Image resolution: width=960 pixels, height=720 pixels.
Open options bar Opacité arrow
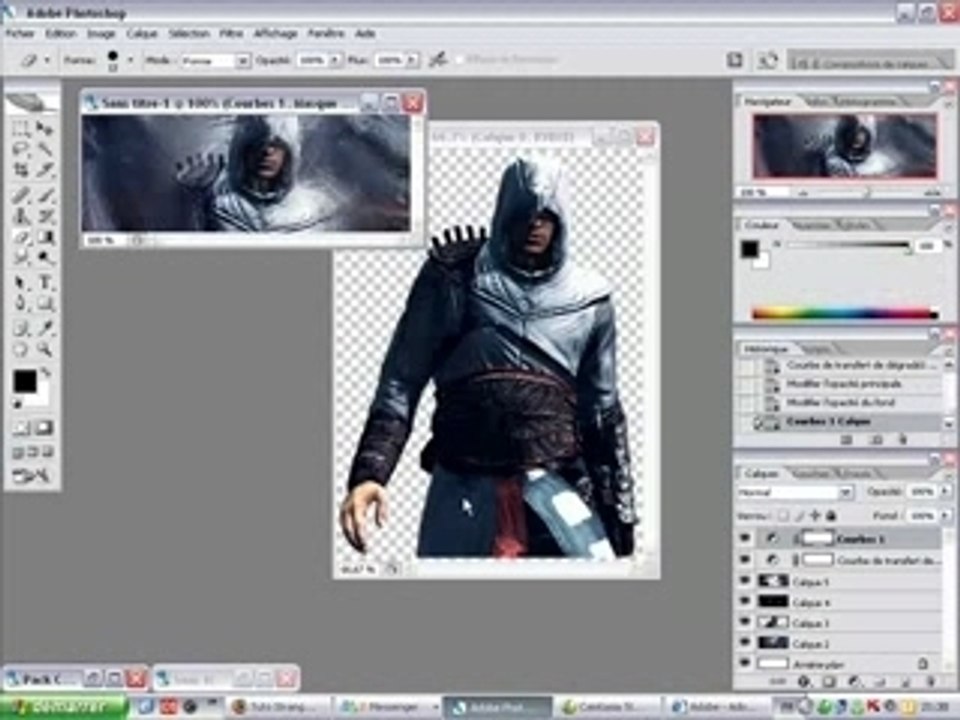[334, 60]
